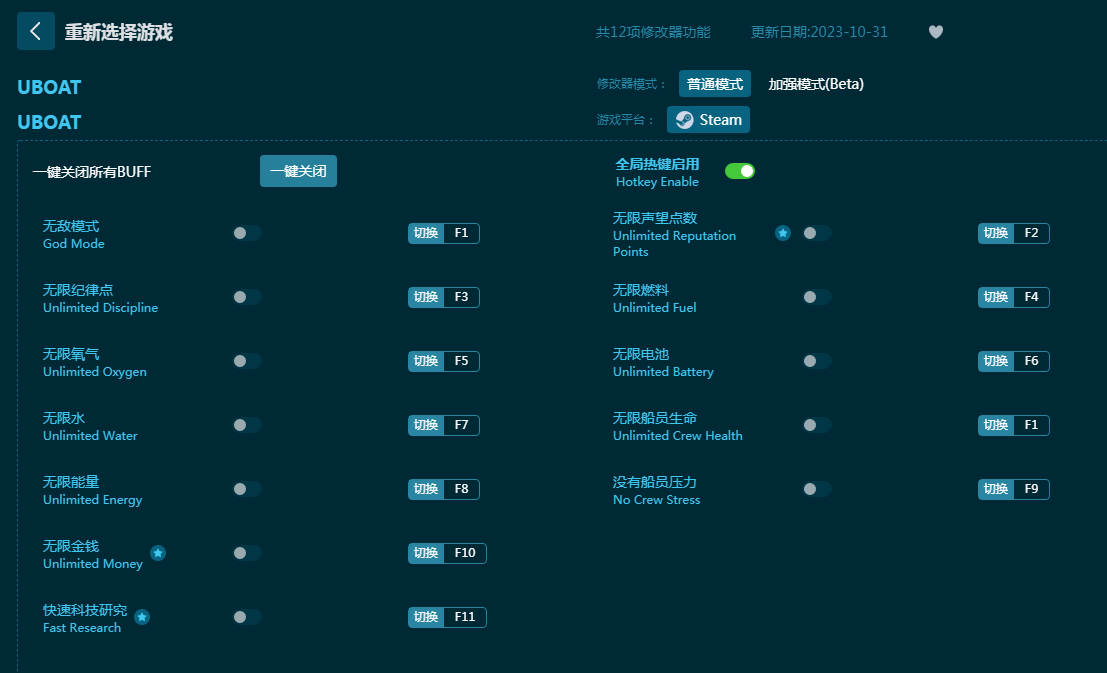Viewport: 1107px width, 673px height.
Task: Switch to 普通模式 normal mode tab
Action: tap(714, 84)
